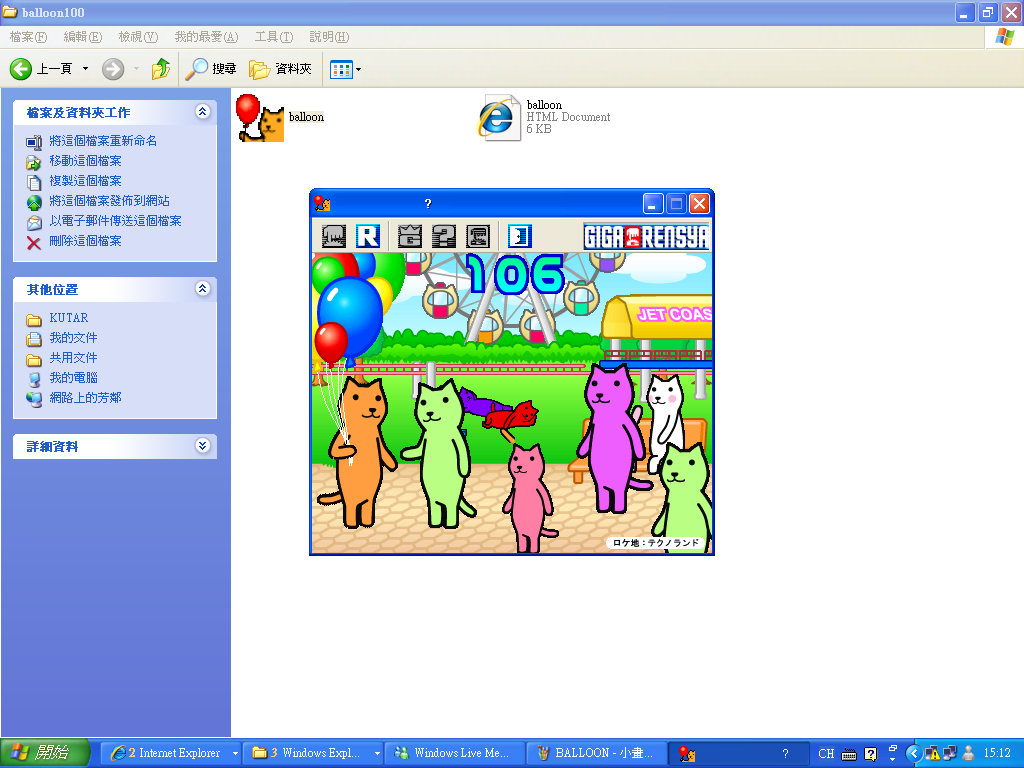Click 將這個檔案發佈到網站 link
This screenshot has width=1024, height=768.
click(110, 201)
